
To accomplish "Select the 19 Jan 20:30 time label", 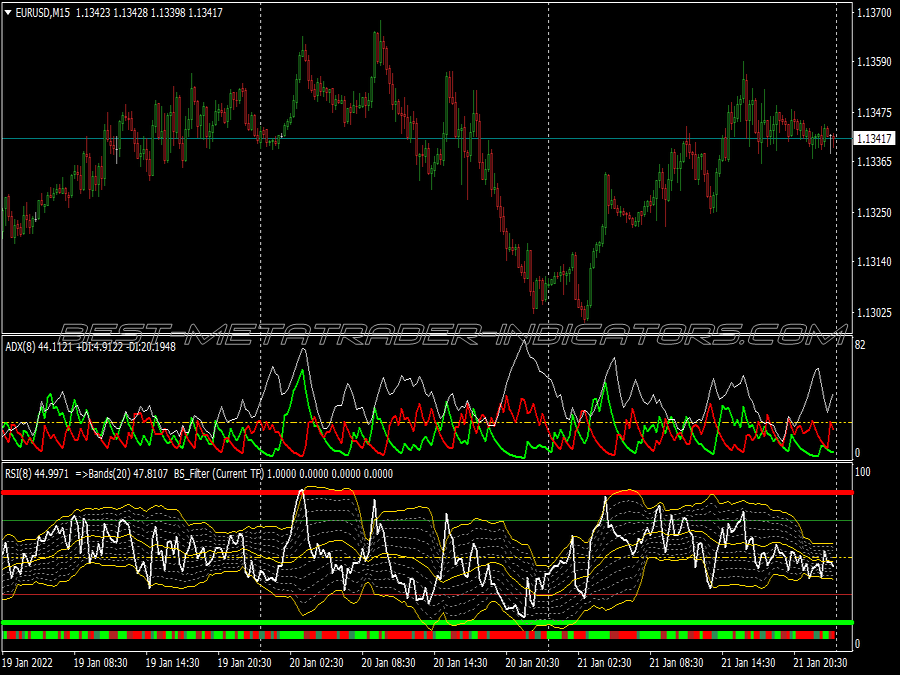I will pos(245,662).
